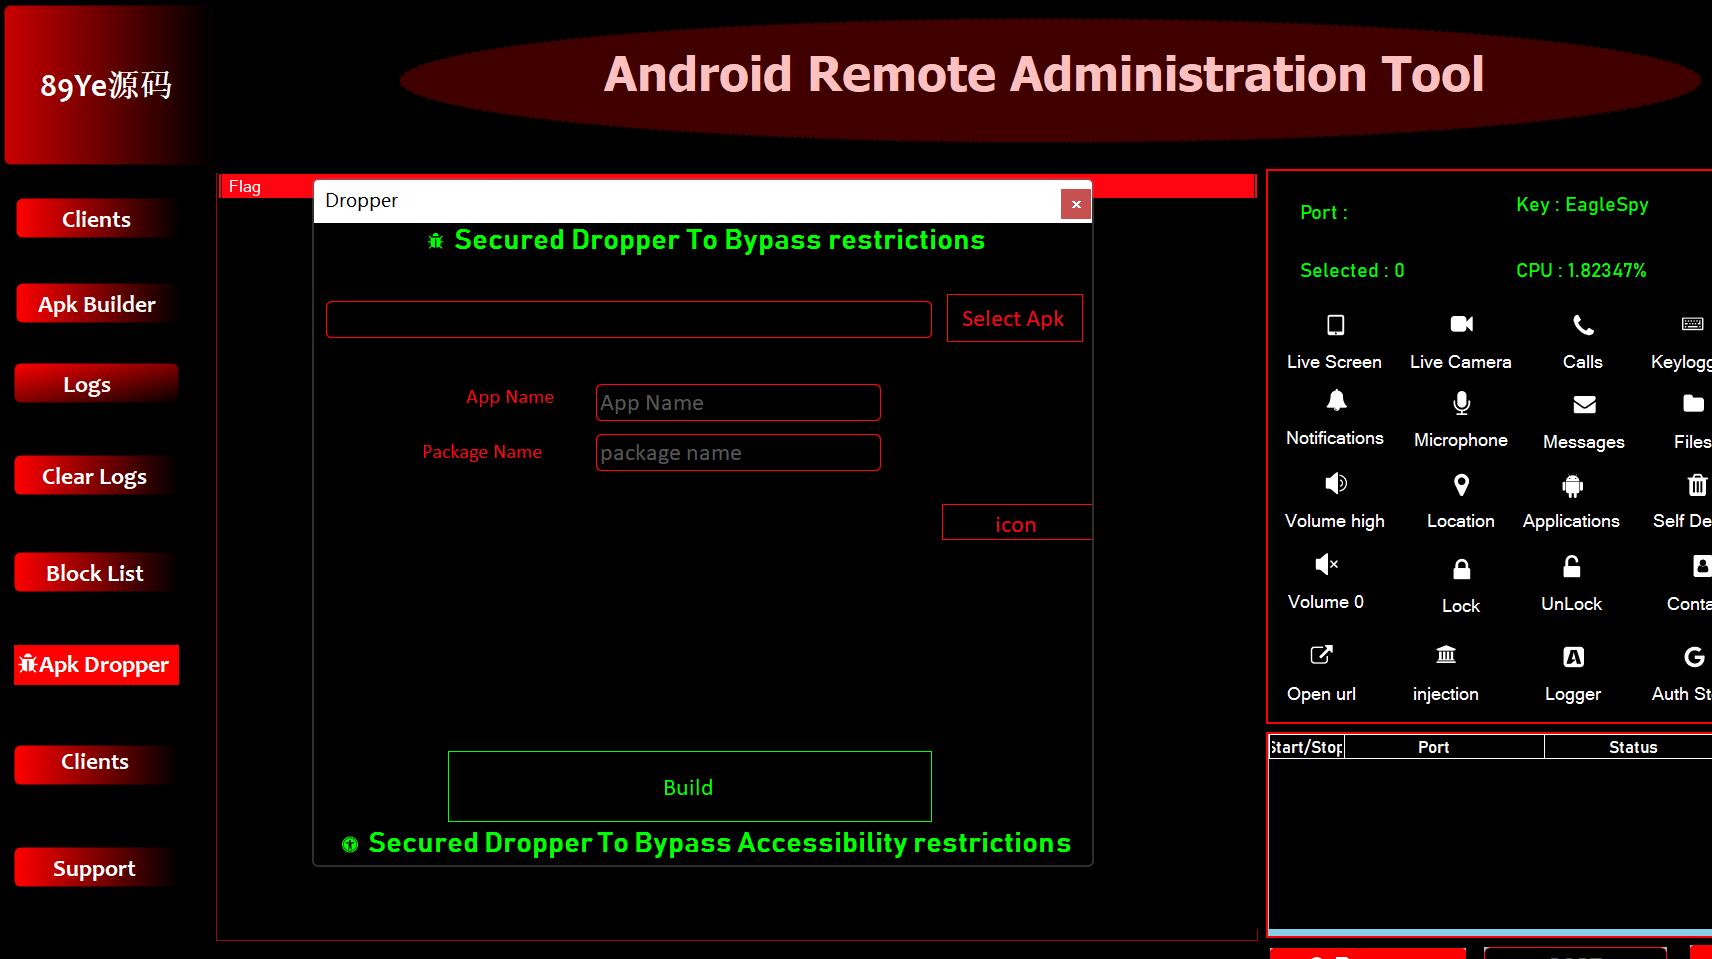Screen dimensions: 1712x959
Task: Click the Status column header
Action: (1628, 747)
